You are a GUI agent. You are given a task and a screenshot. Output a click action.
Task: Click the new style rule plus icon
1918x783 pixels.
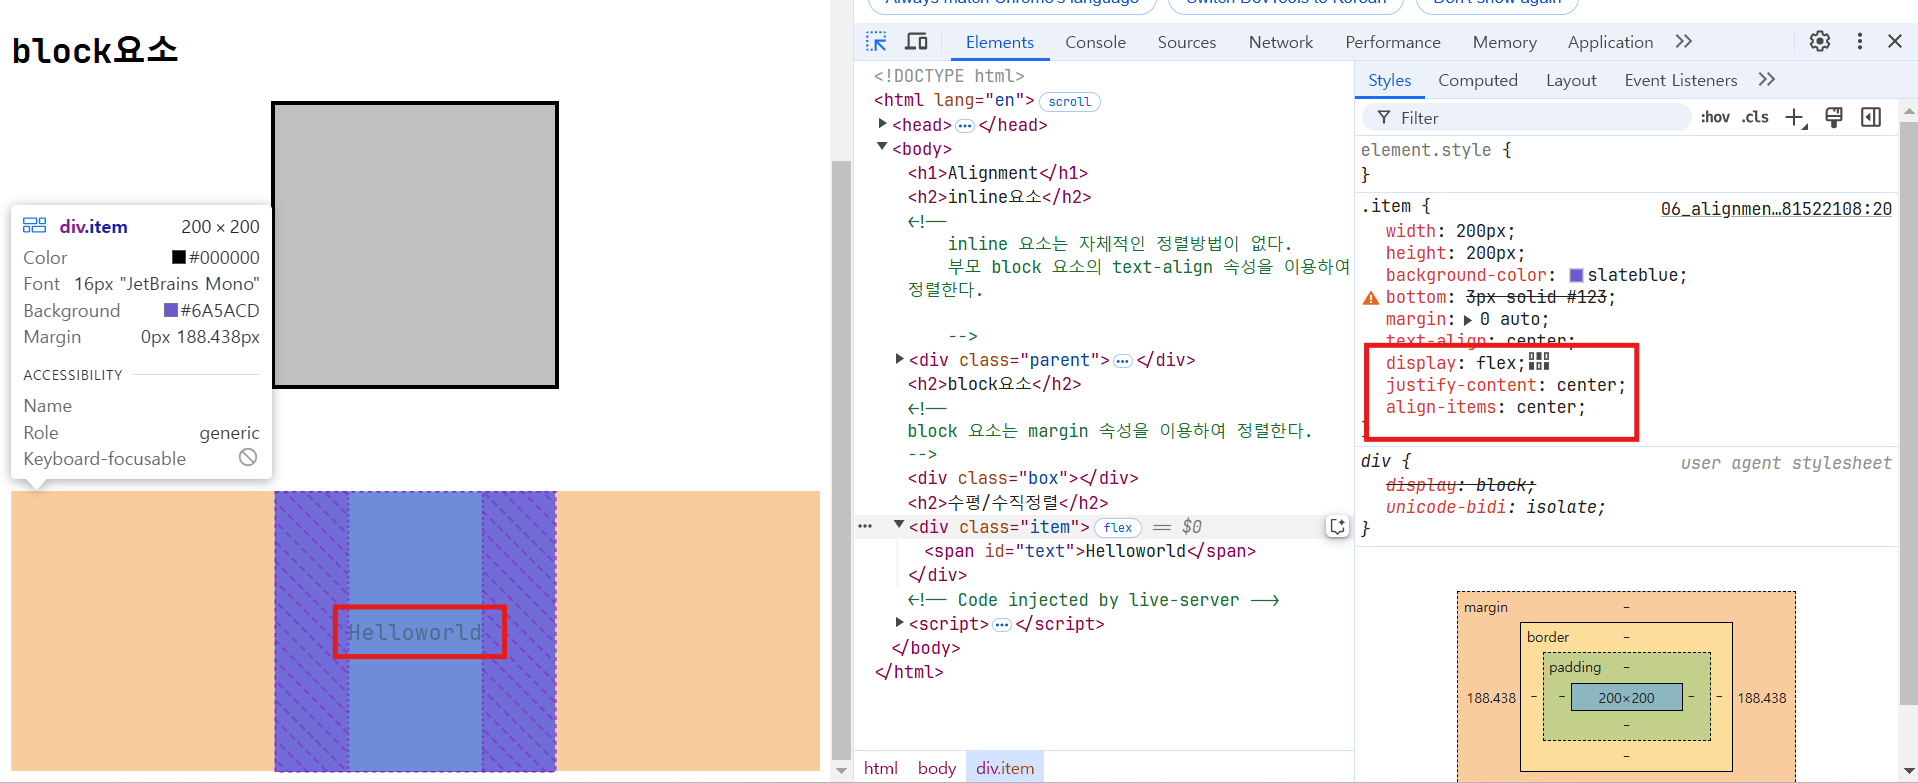coord(1796,118)
